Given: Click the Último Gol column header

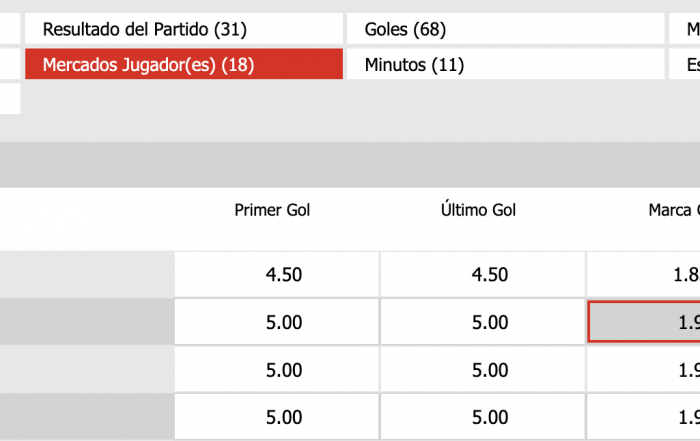Looking at the screenshot, I should [479, 210].
